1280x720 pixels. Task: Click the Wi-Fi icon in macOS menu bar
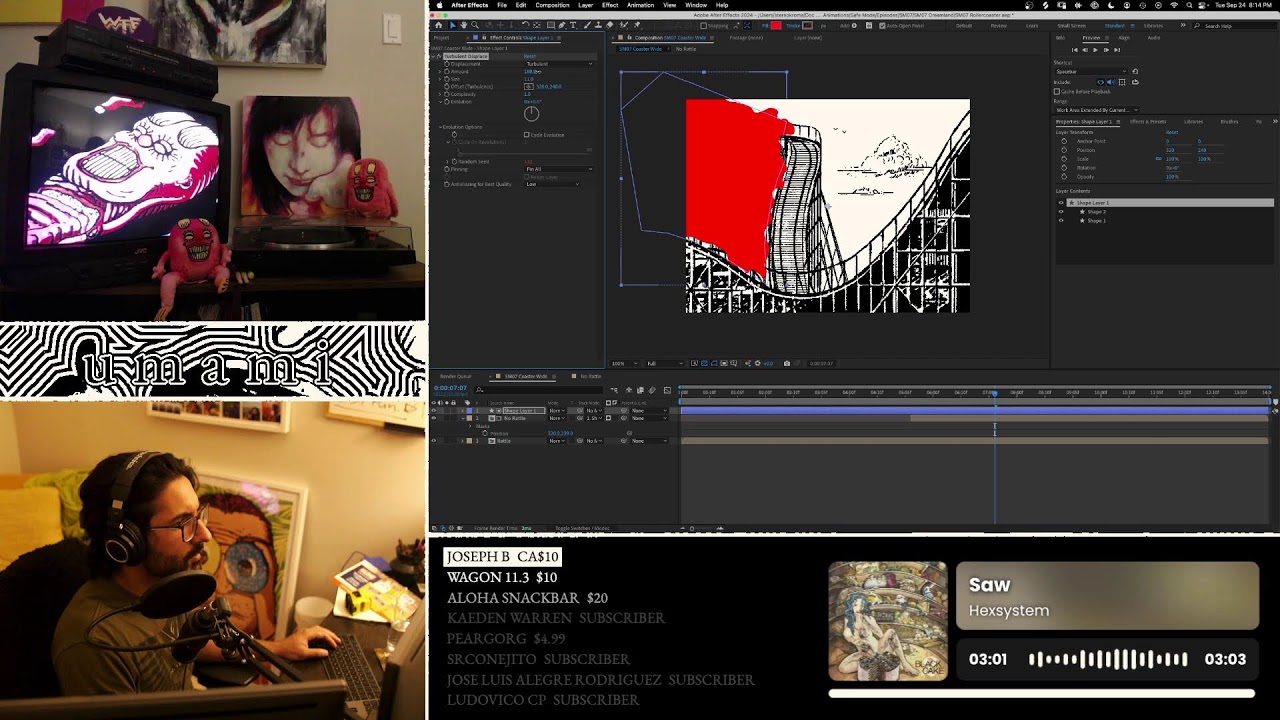(x=1174, y=5)
